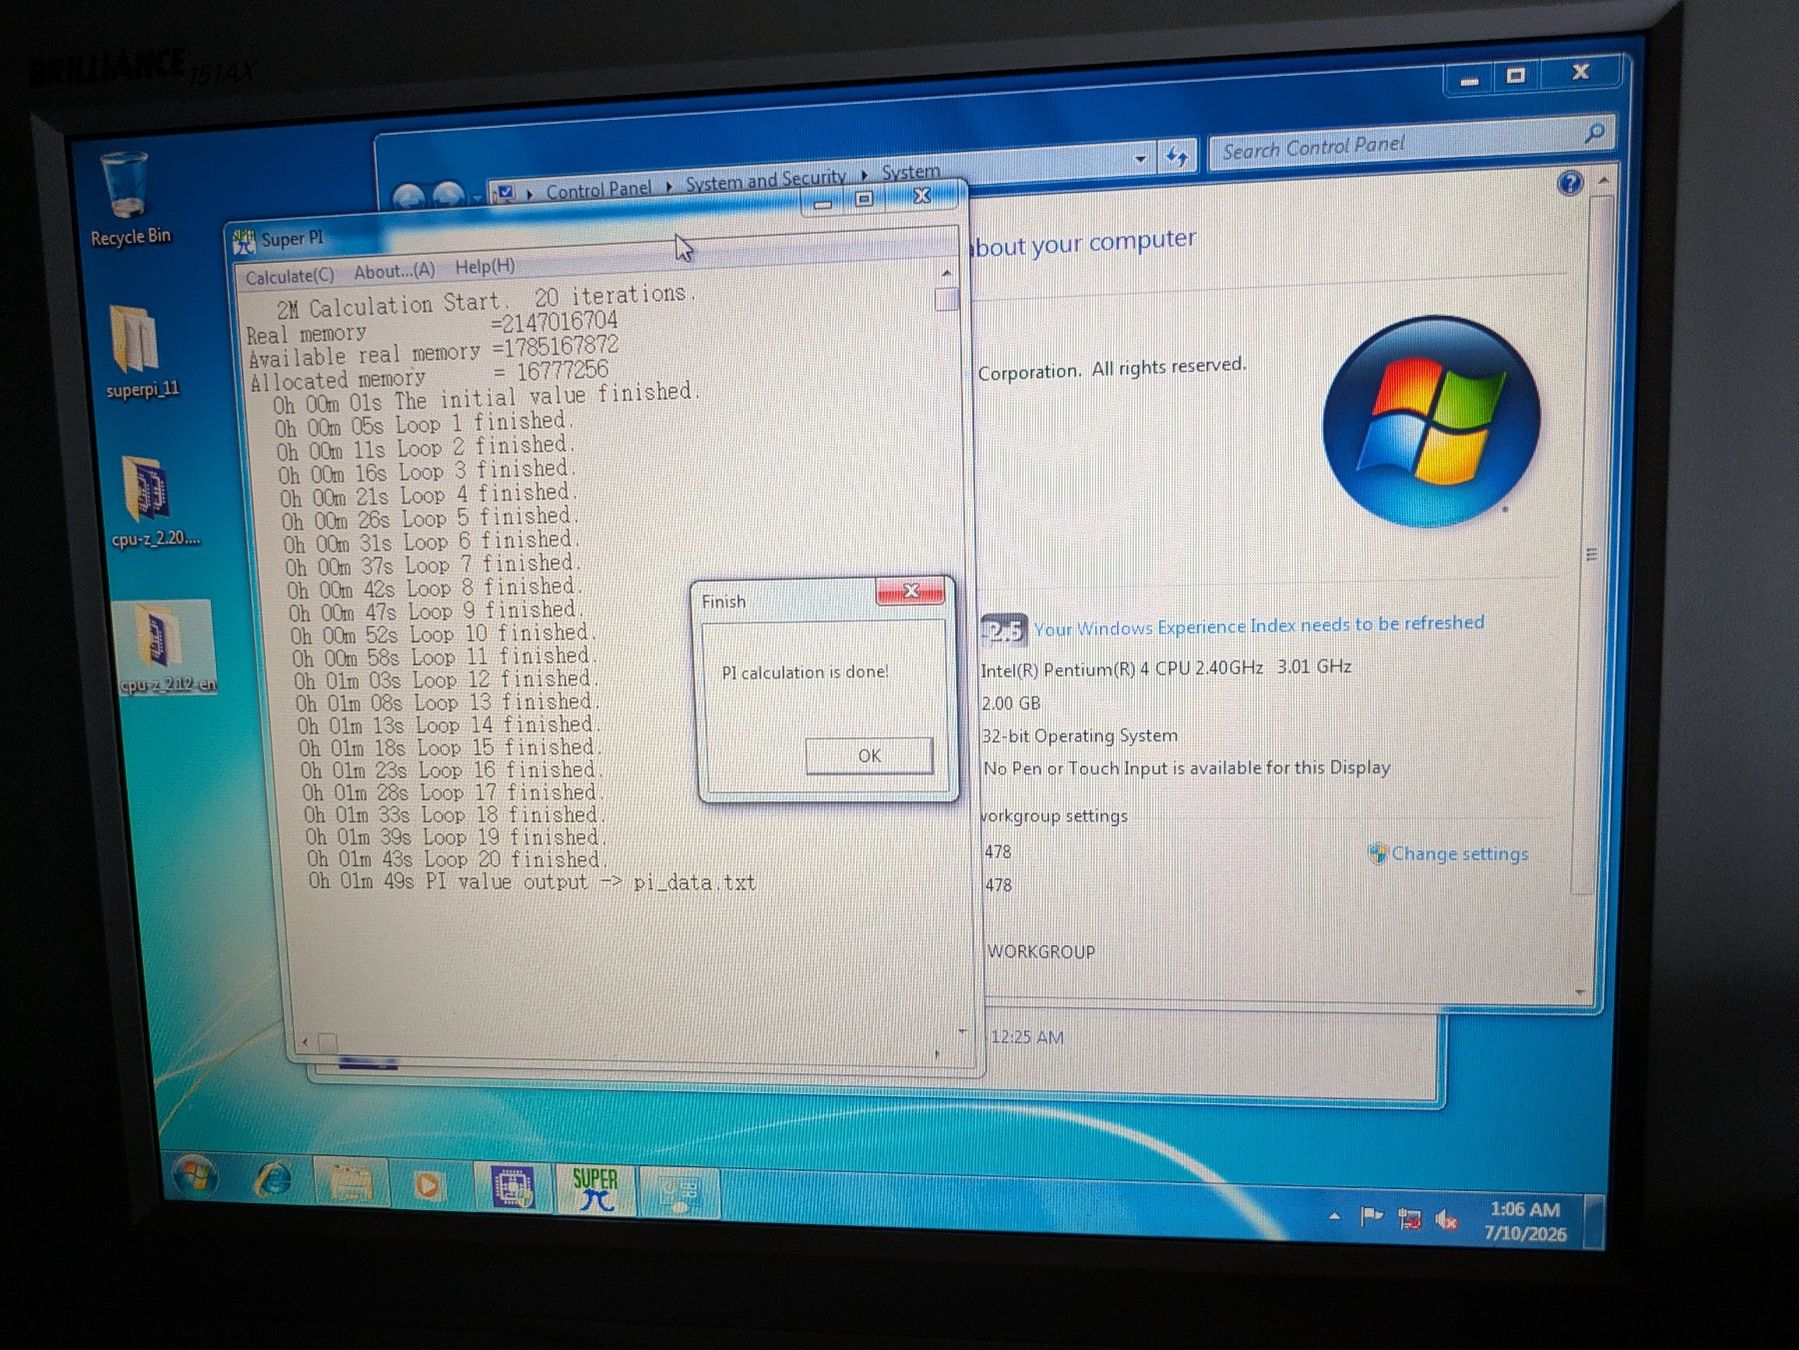Expand the address bar history dropdown
This screenshot has height=1350, width=1799.
point(1140,159)
